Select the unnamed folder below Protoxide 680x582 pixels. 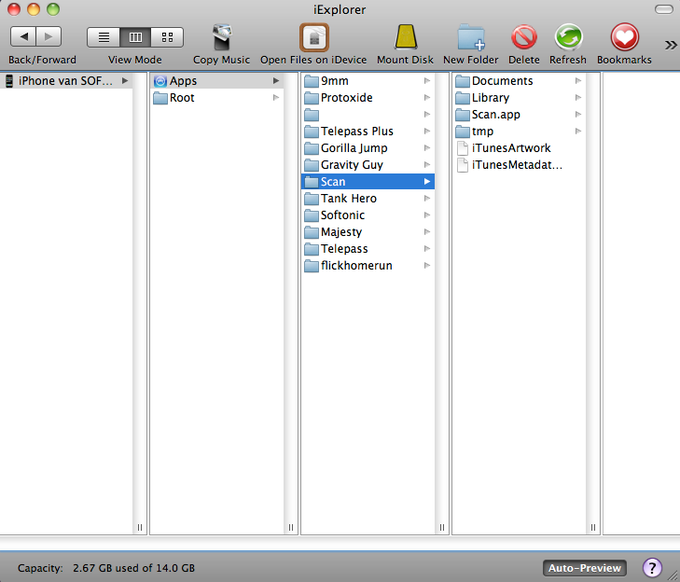(x=368, y=114)
